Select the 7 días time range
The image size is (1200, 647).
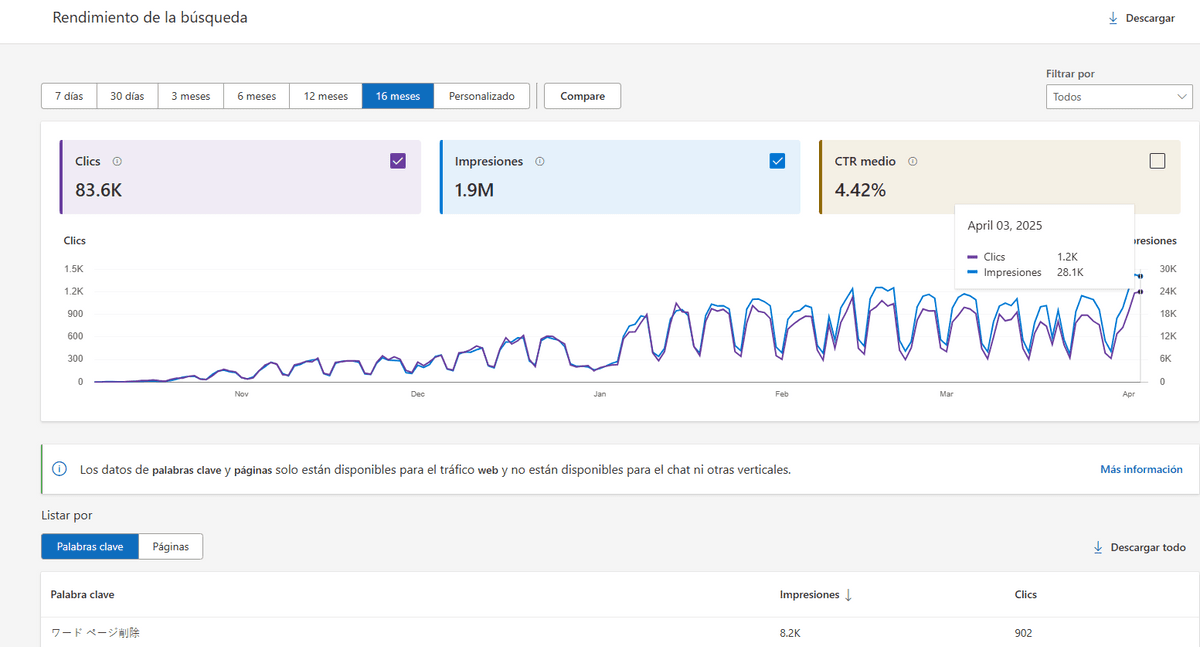pos(69,96)
